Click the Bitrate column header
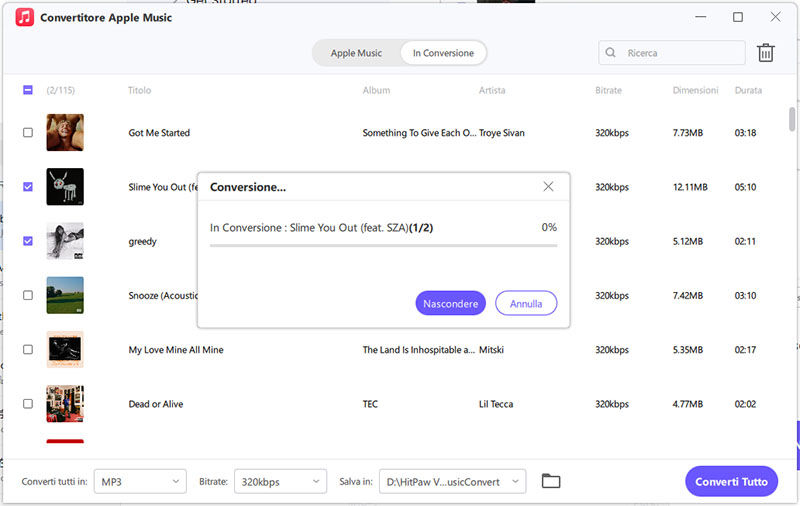The width and height of the screenshot is (800, 506). 608,90
